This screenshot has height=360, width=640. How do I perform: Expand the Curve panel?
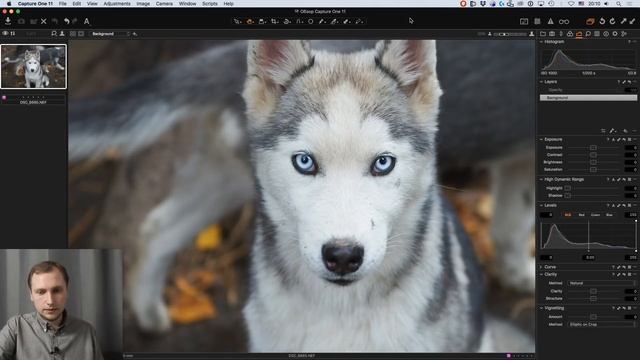pyautogui.click(x=542, y=267)
